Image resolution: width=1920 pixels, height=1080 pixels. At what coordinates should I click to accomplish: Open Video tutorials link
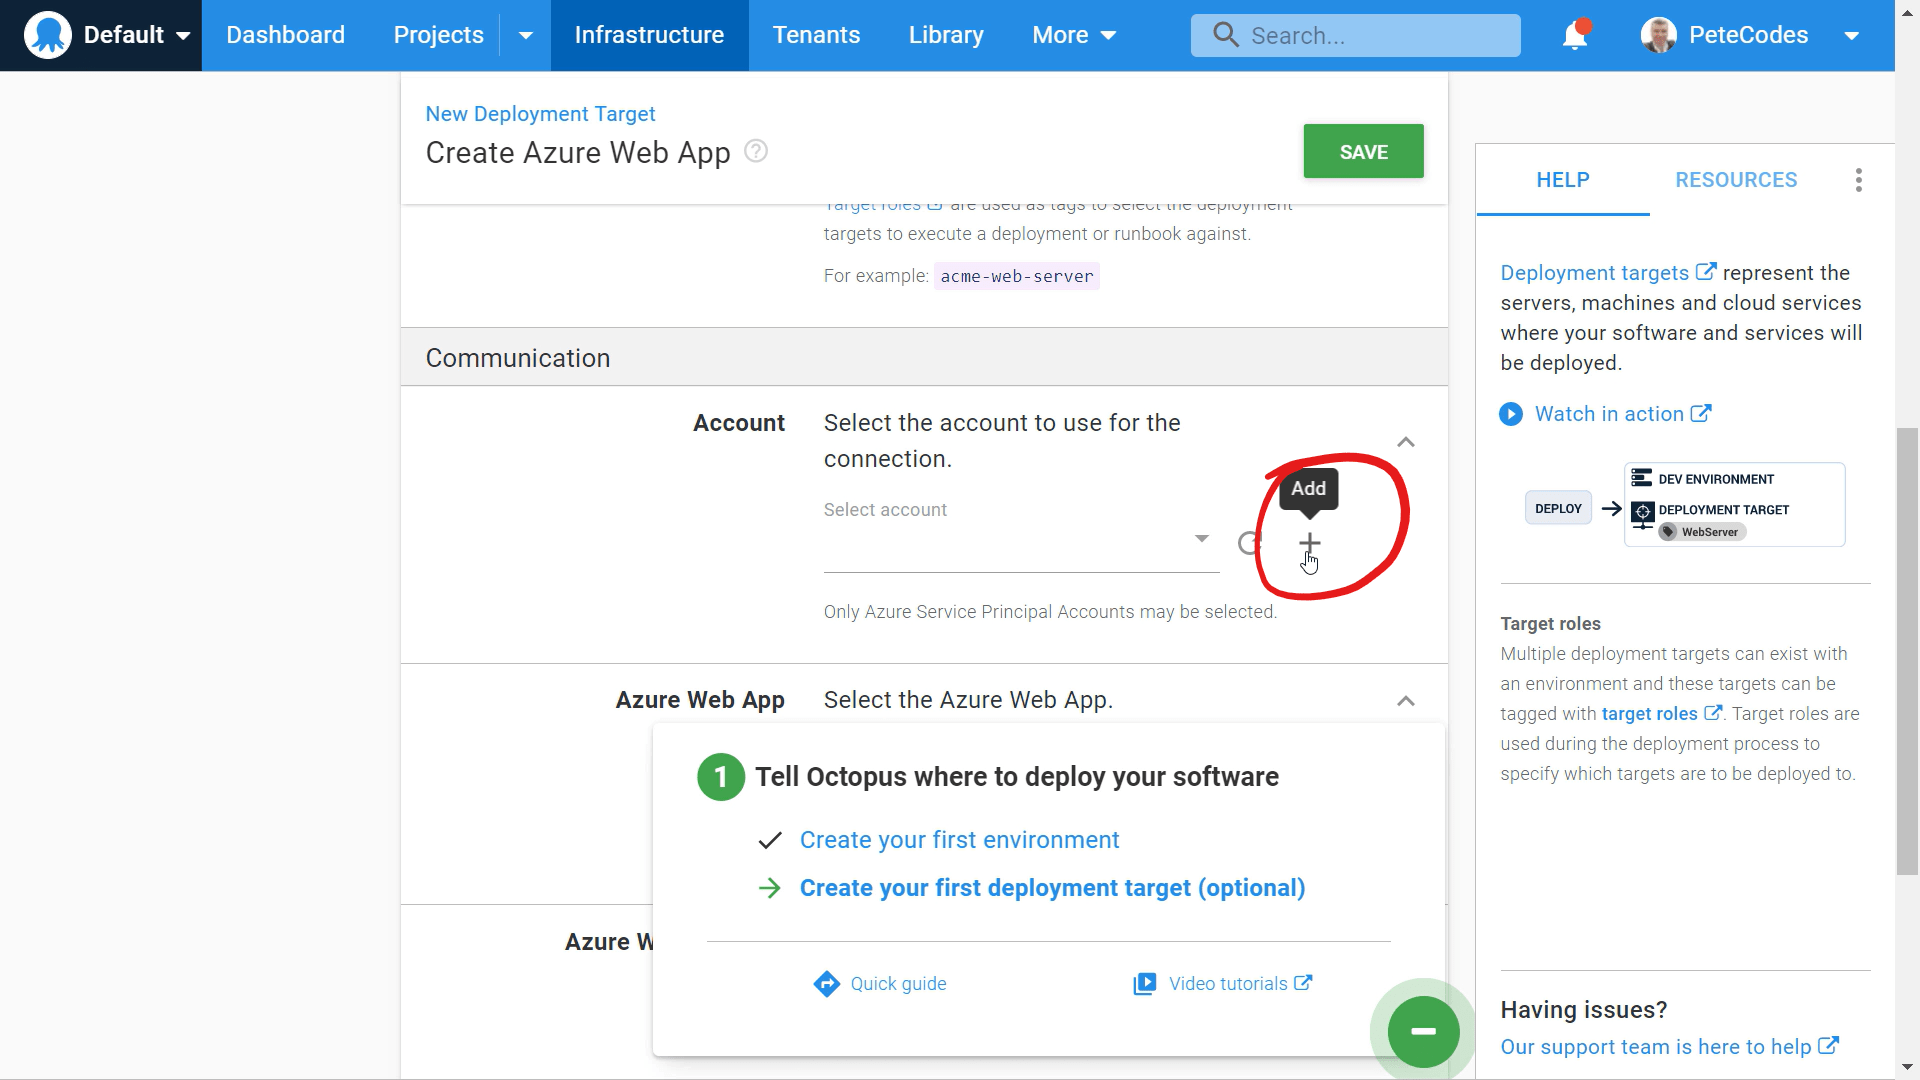(1240, 984)
